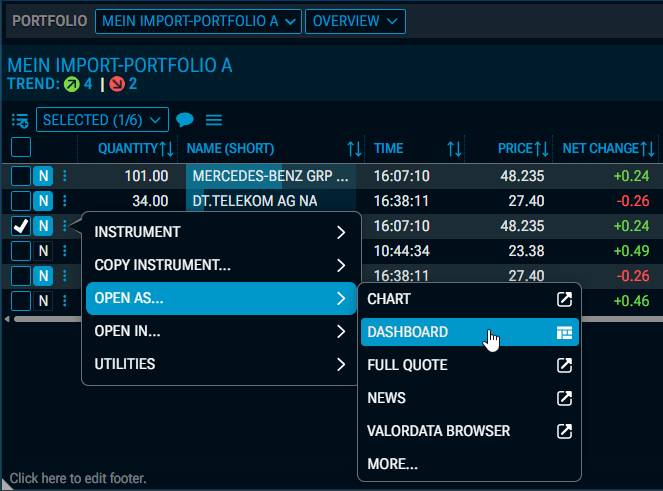
Task: Click the +0.49 net change value
Action: 631,251
